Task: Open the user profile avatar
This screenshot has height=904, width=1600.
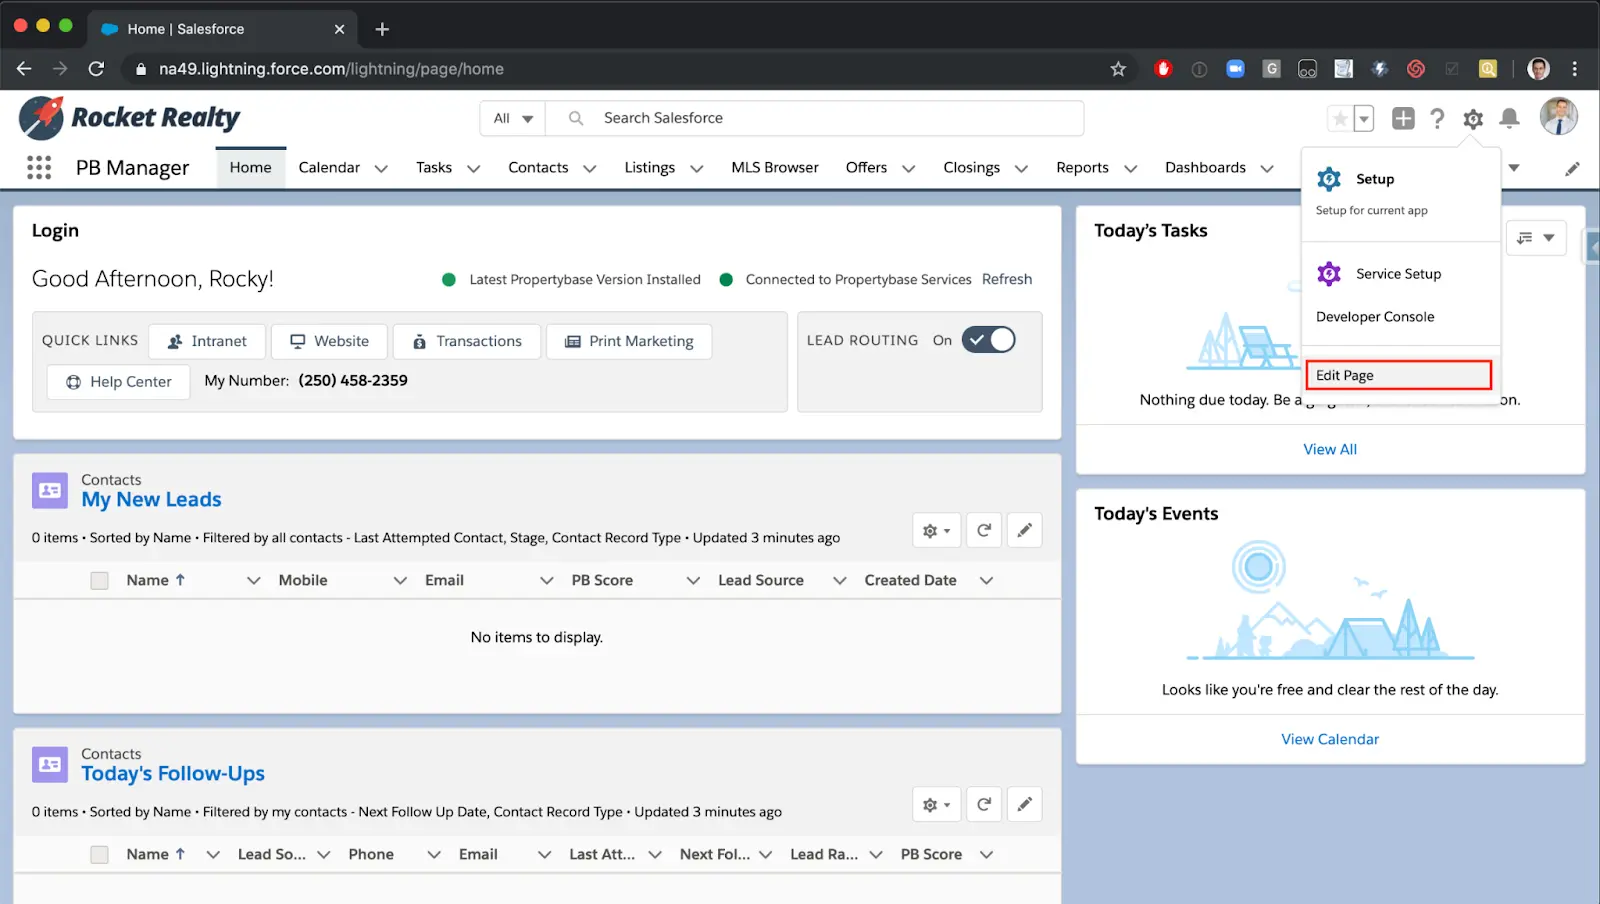Action: pyautogui.click(x=1558, y=117)
